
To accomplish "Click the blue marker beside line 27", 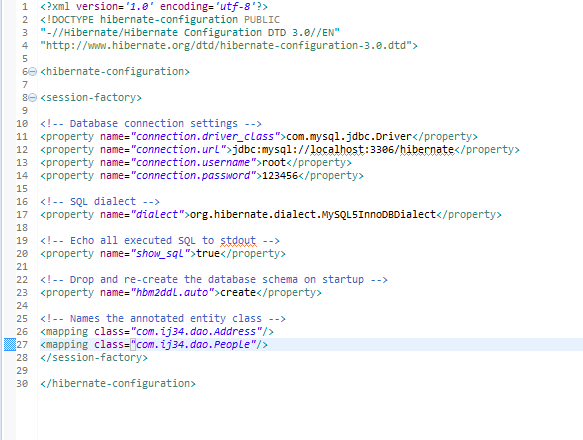I will [x=10, y=344].
